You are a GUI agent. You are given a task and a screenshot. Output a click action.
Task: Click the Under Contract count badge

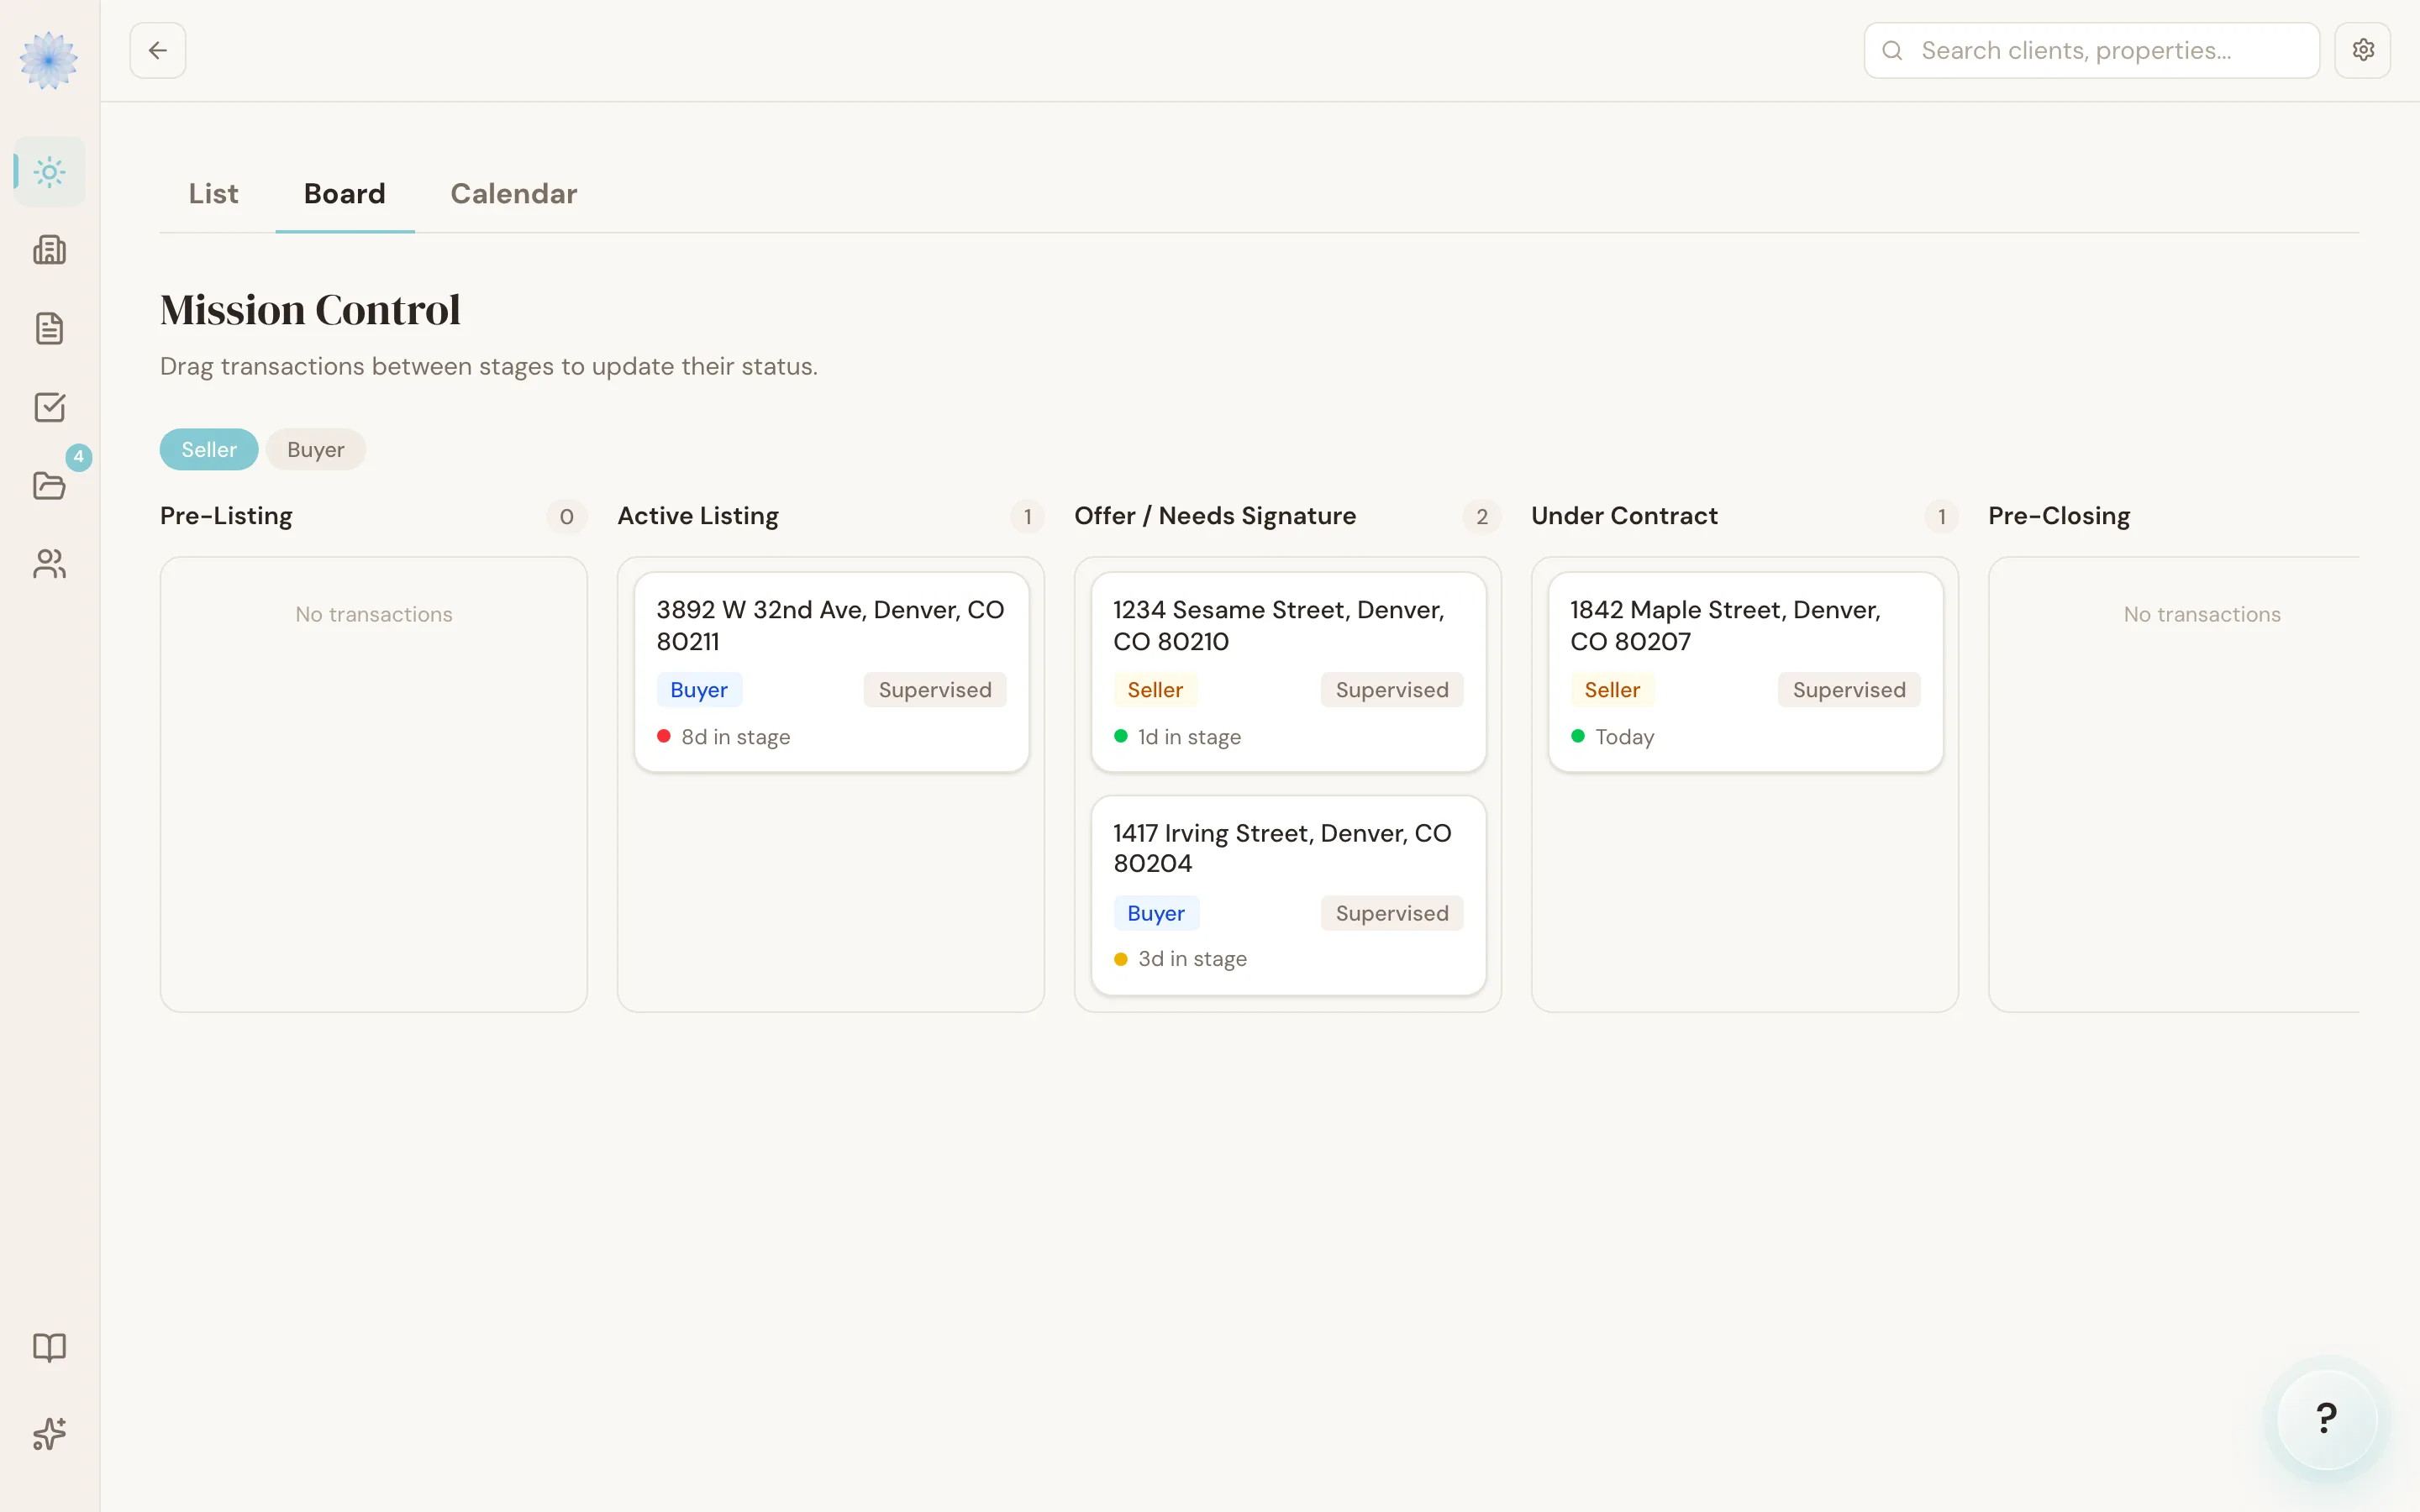[1941, 517]
